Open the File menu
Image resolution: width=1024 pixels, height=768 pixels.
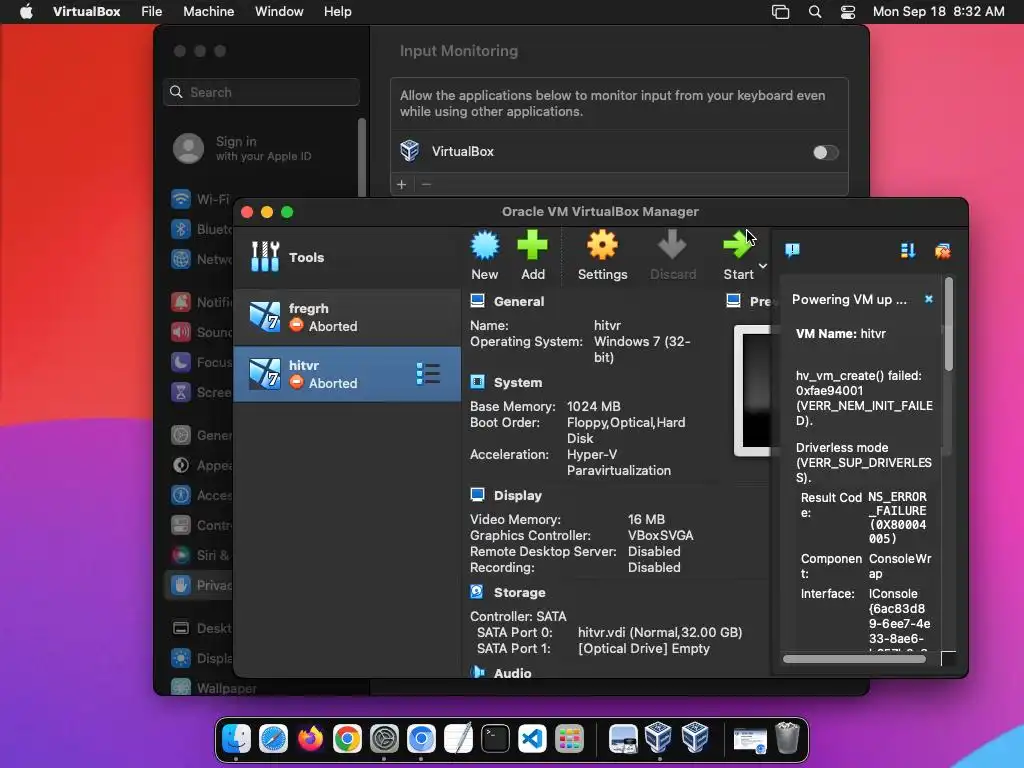pos(152,12)
